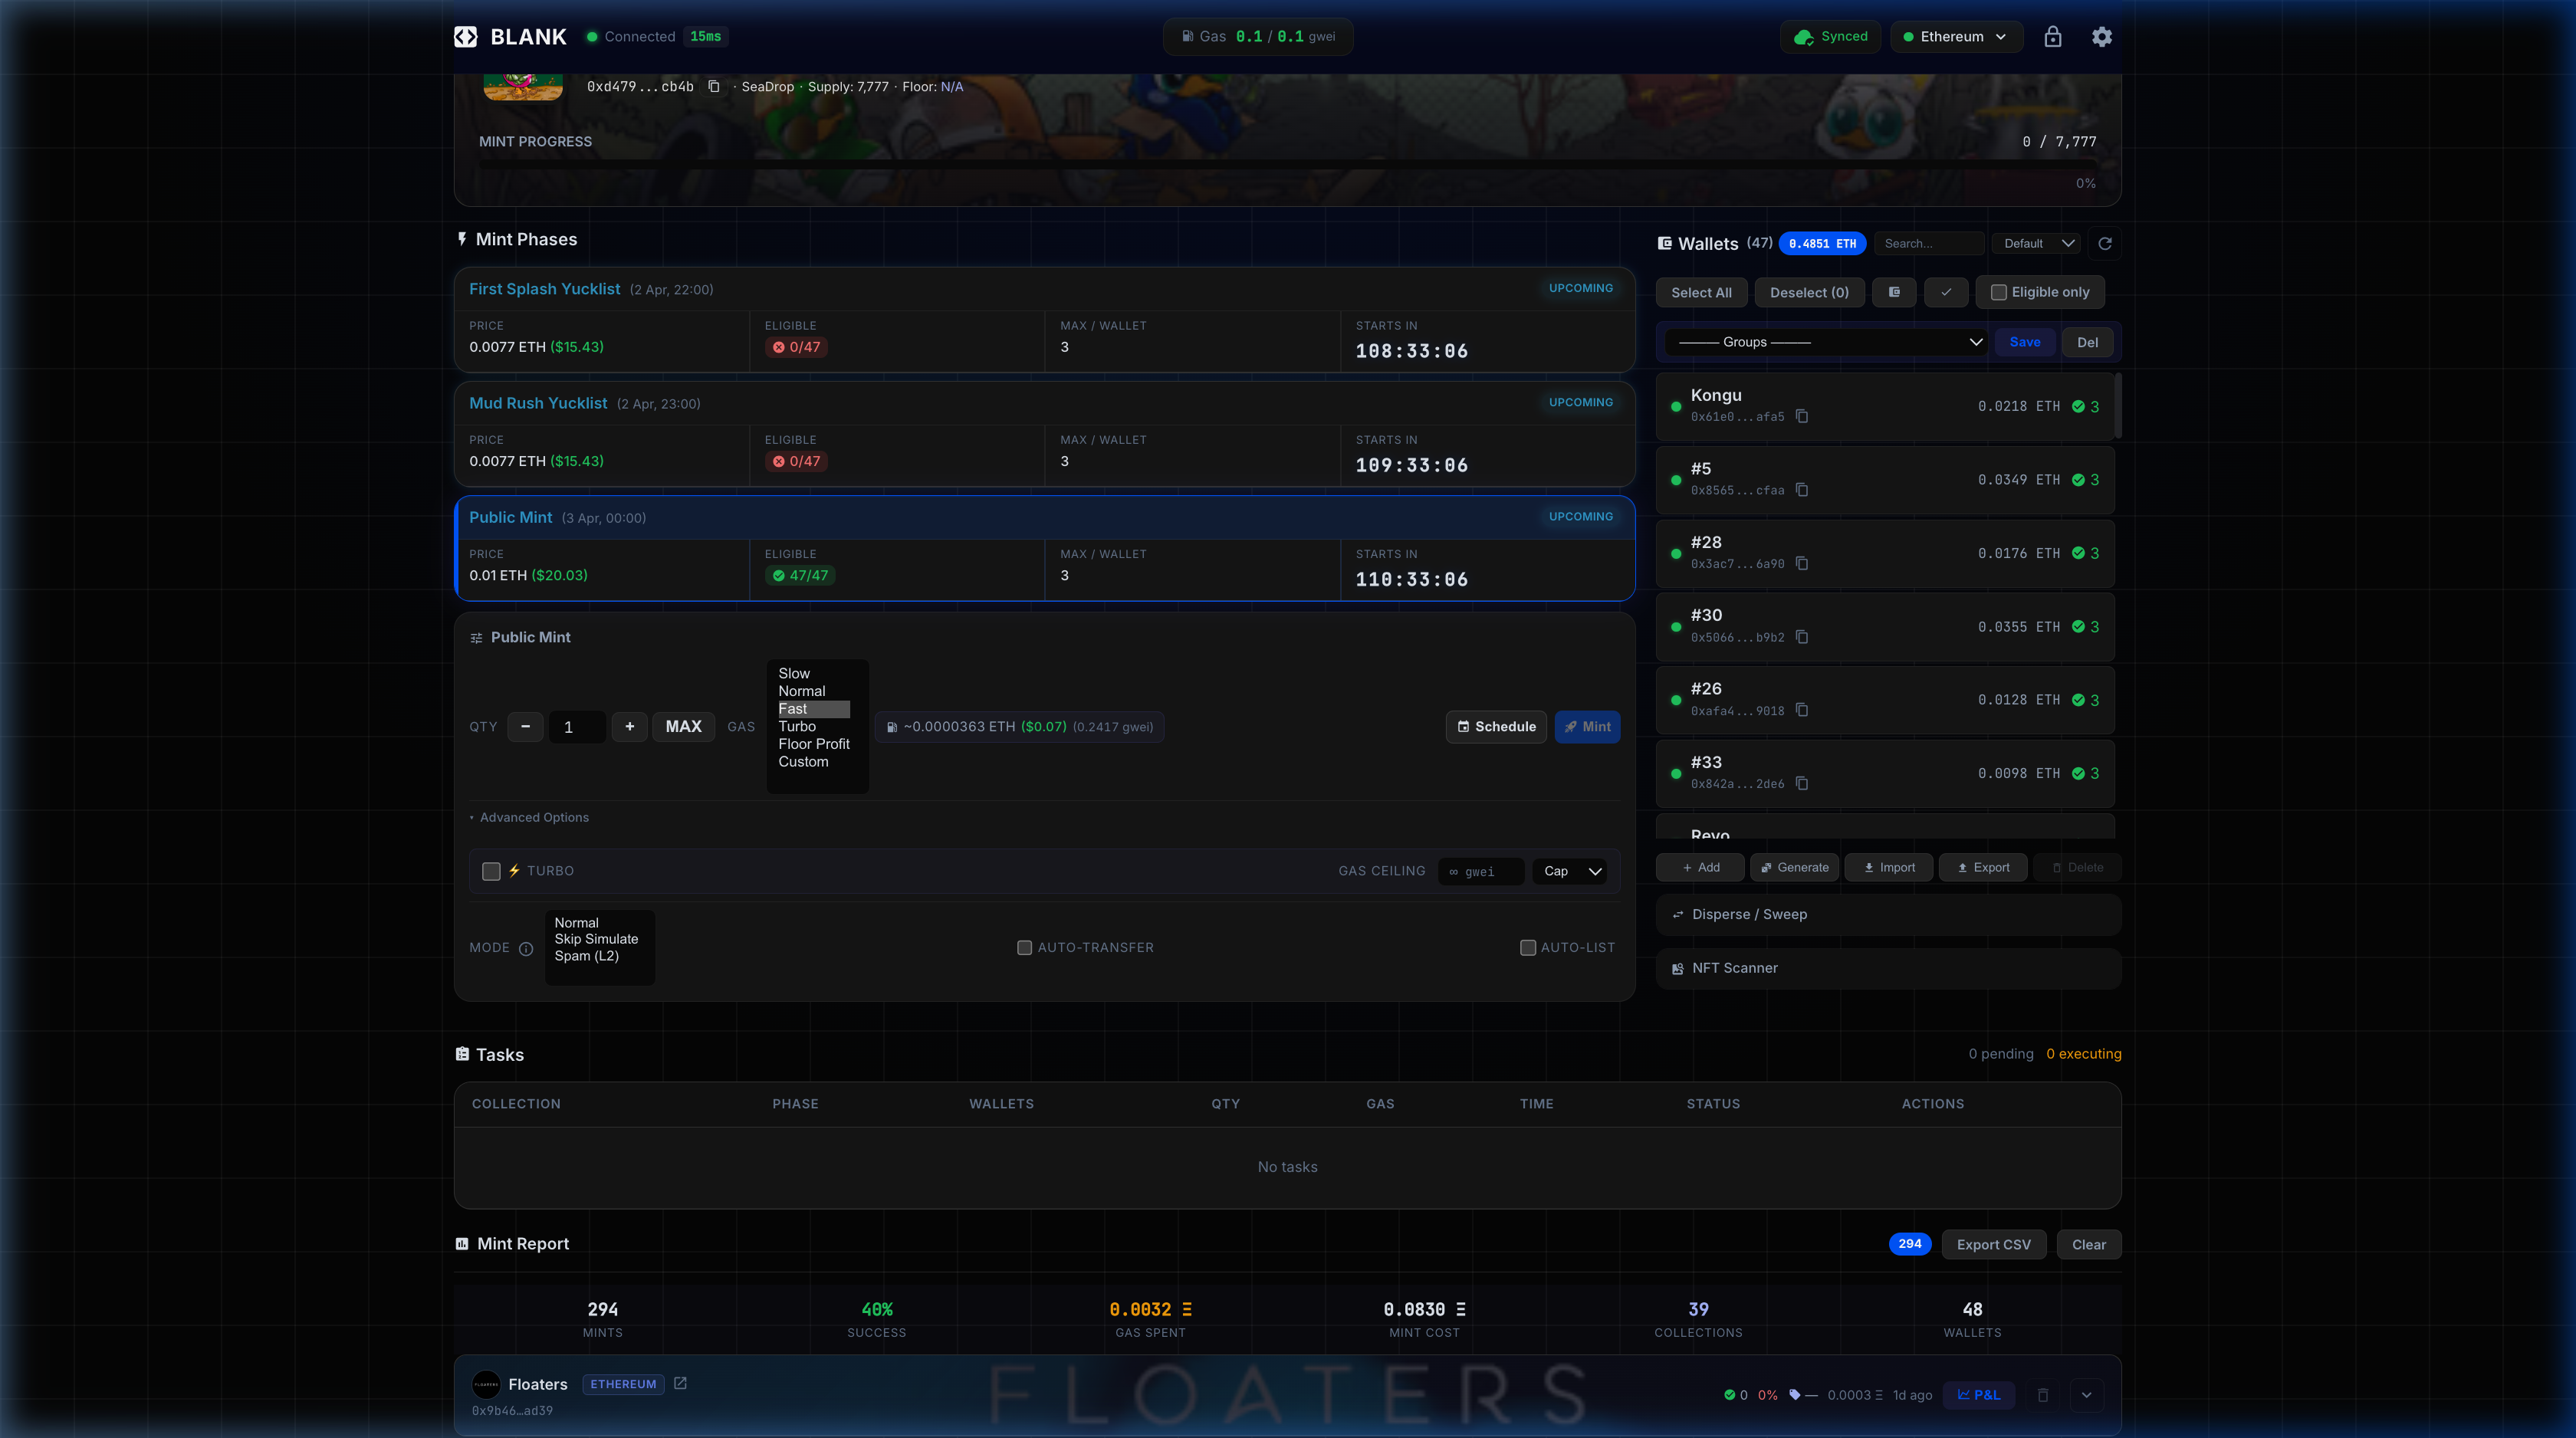Click the lock icon in header
The width and height of the screenshot is (2576, 1438).
2052,37
